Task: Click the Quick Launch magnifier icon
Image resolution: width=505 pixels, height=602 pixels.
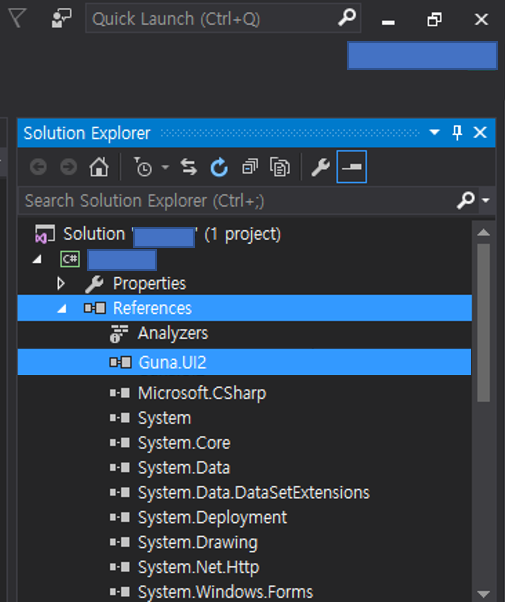Action: 347,18
